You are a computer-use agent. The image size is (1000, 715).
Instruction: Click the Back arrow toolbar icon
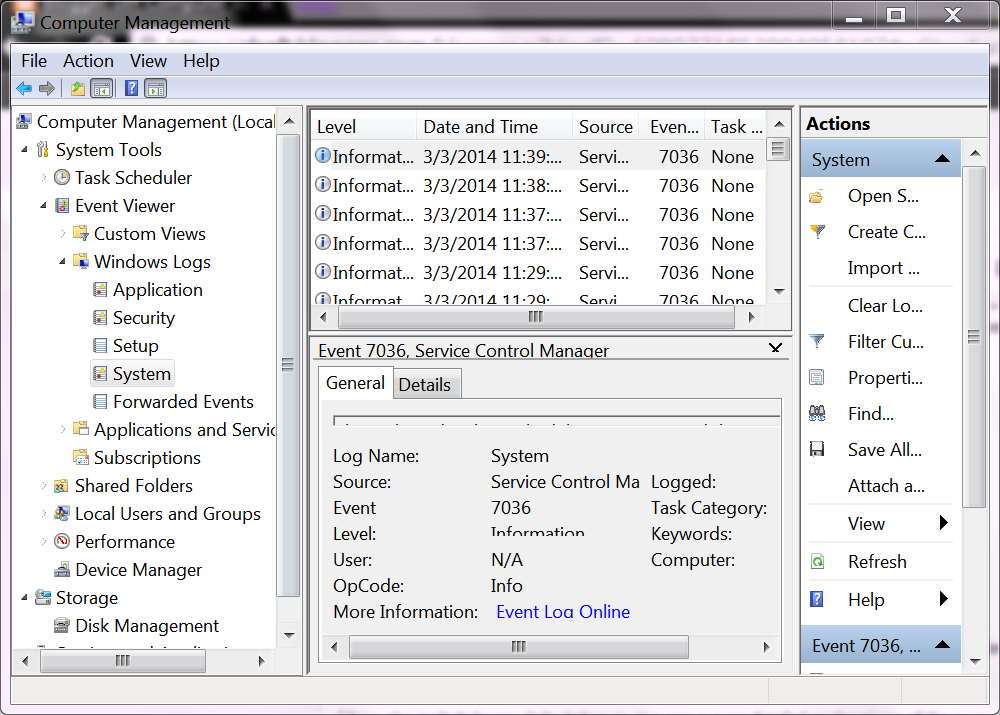[24, 88]
